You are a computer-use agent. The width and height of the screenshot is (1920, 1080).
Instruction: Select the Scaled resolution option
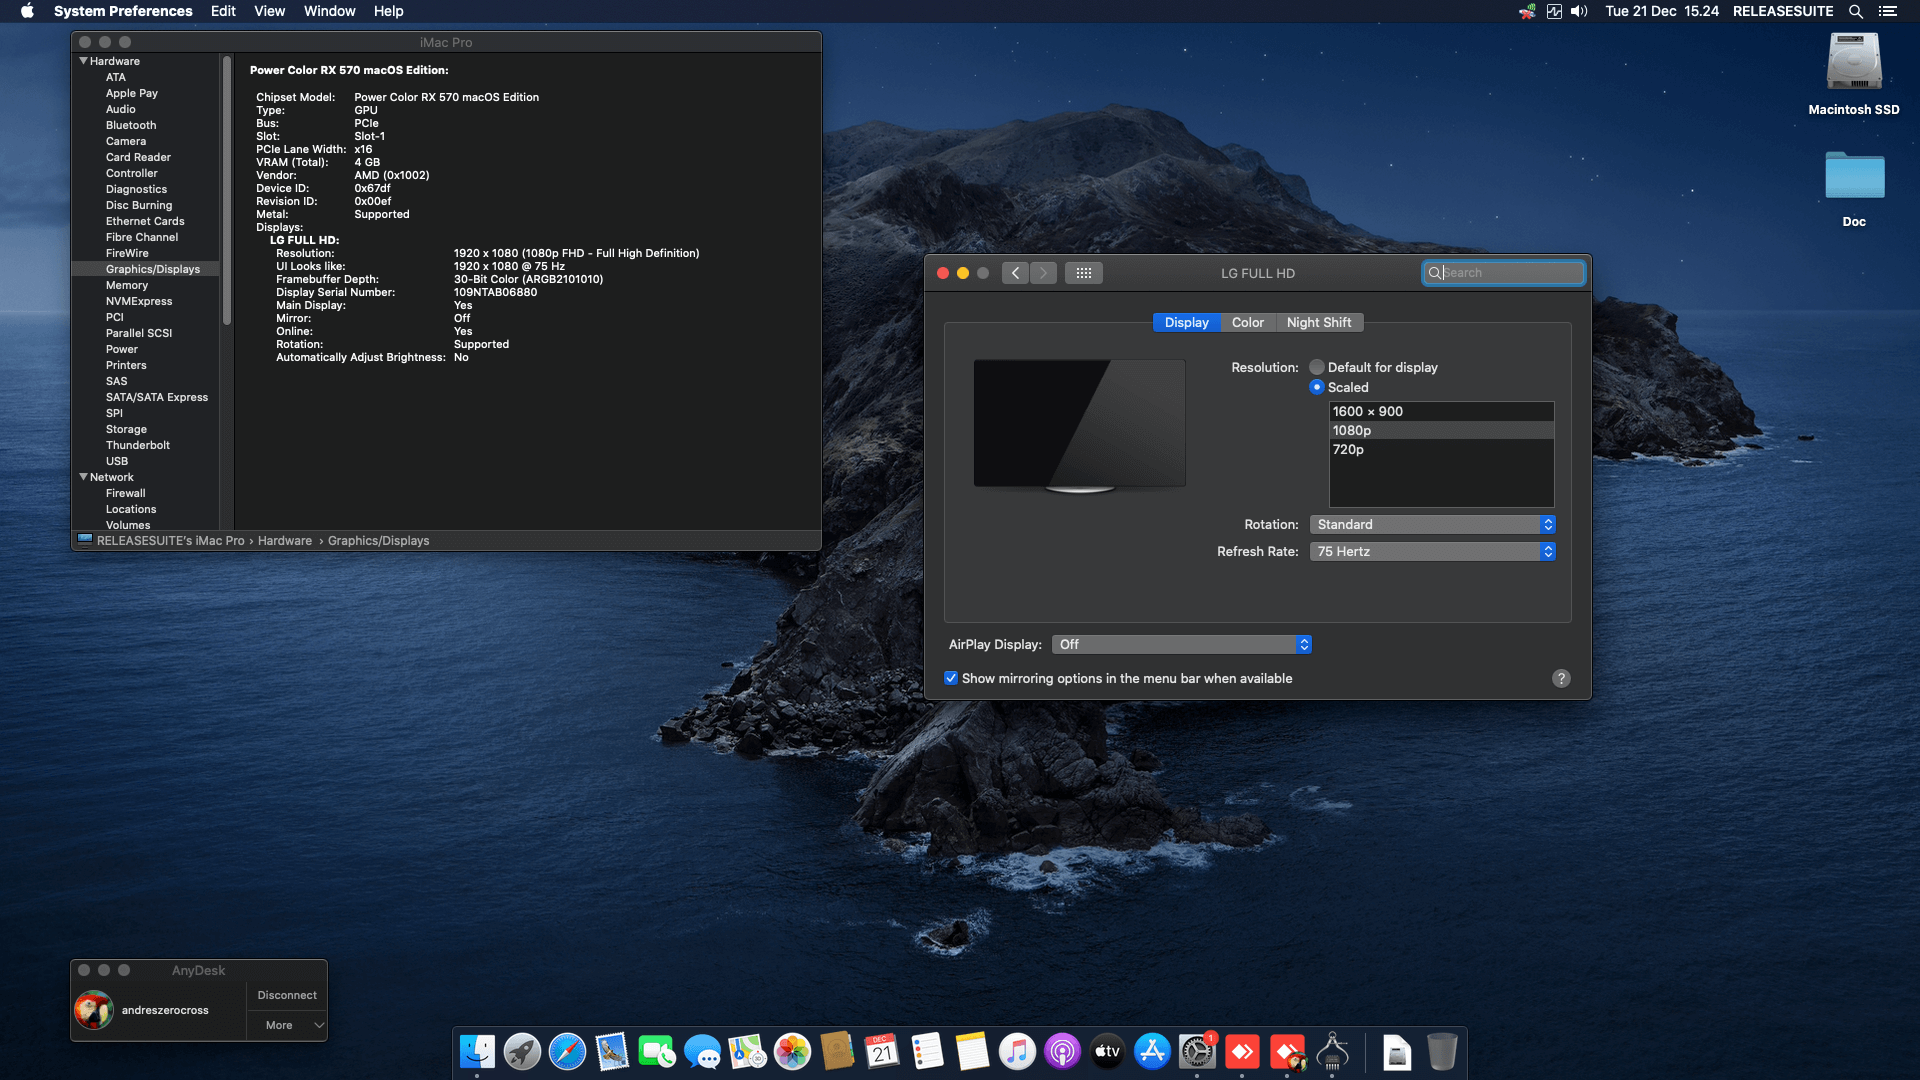(1317, 387)
